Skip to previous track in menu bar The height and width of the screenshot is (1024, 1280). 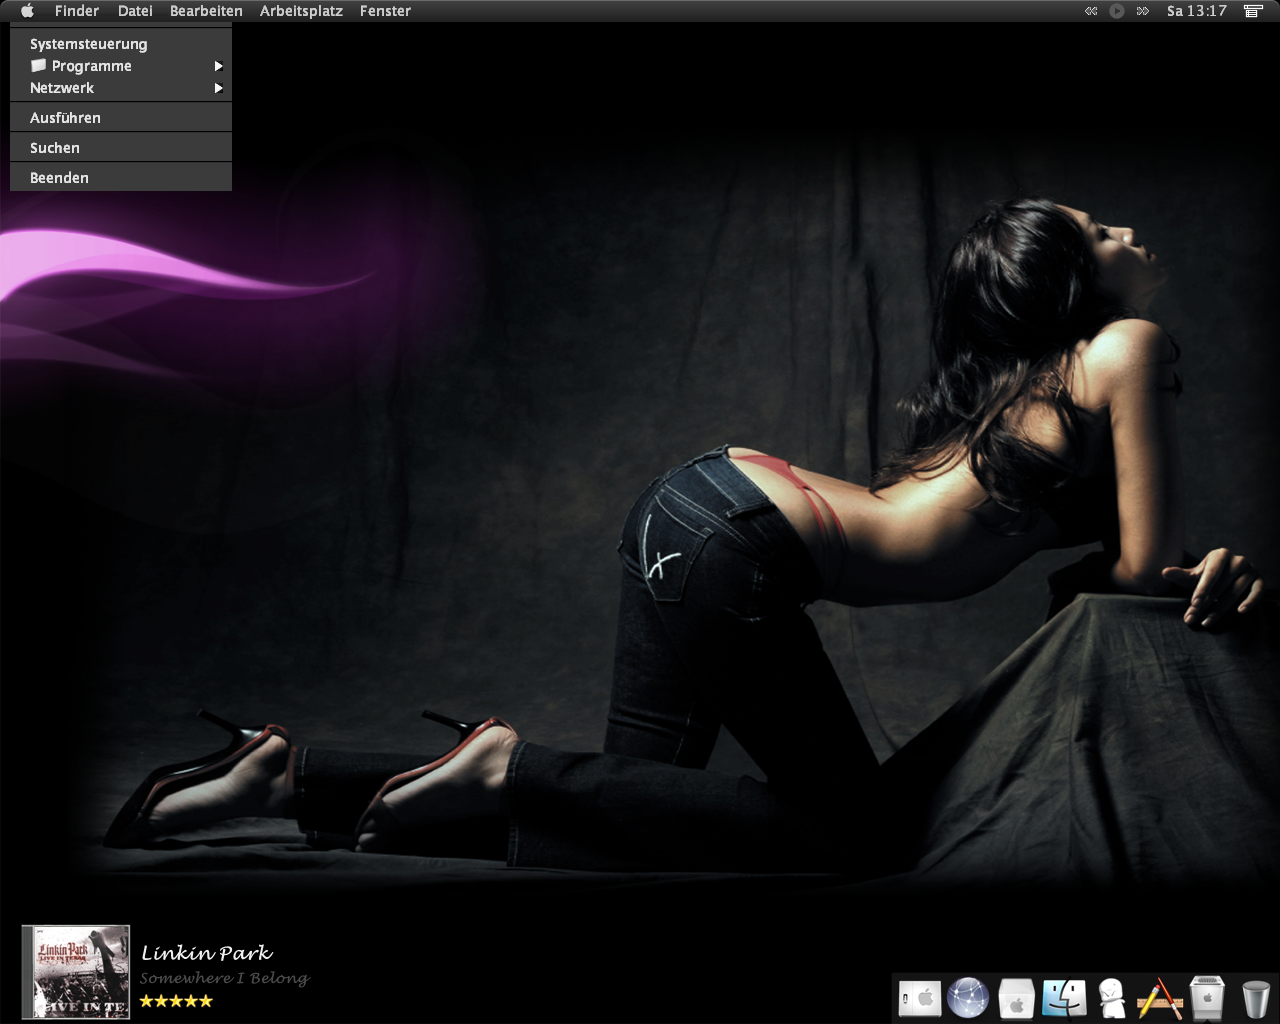1090,11
